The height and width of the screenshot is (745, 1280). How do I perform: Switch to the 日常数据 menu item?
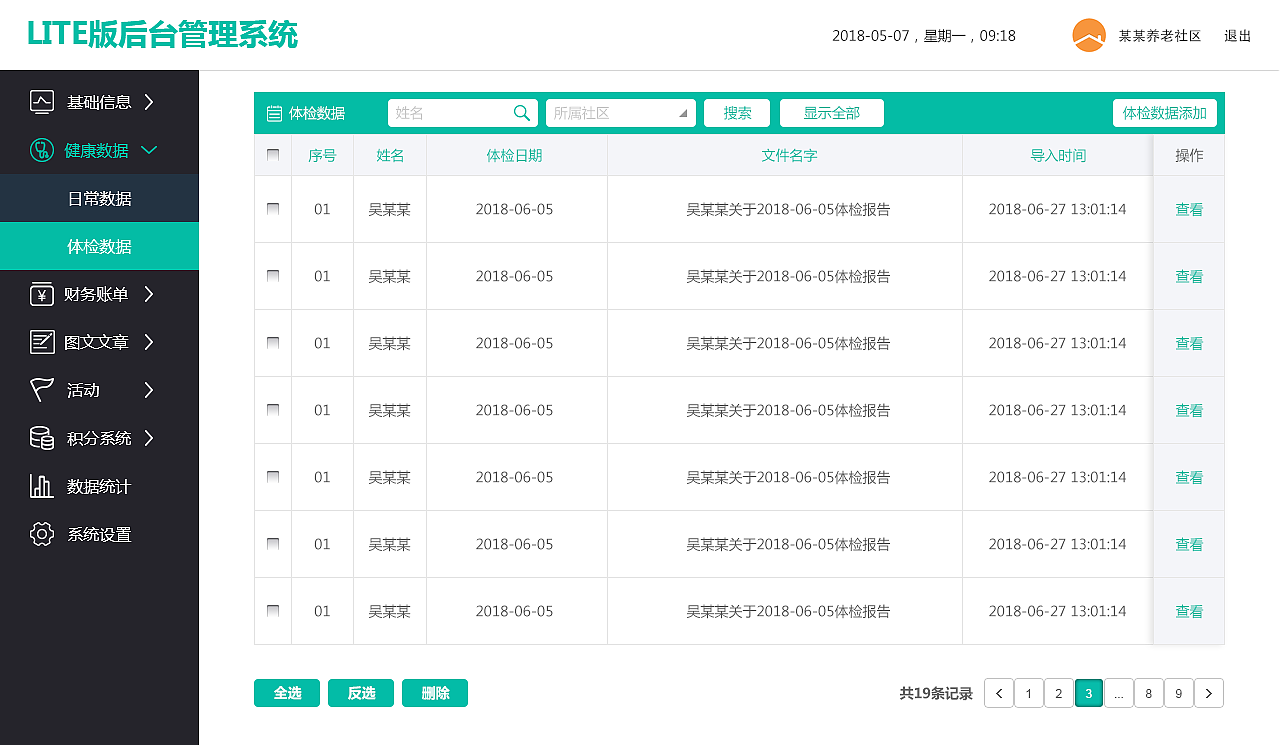point(99,198)
